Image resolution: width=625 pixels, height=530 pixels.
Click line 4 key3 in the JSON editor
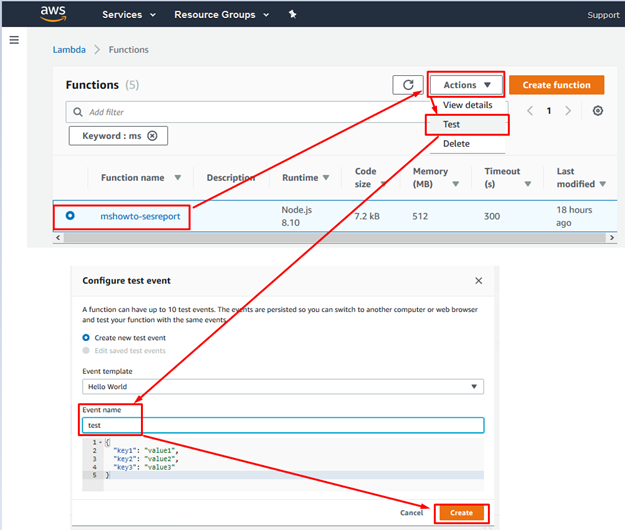point(144,467)
